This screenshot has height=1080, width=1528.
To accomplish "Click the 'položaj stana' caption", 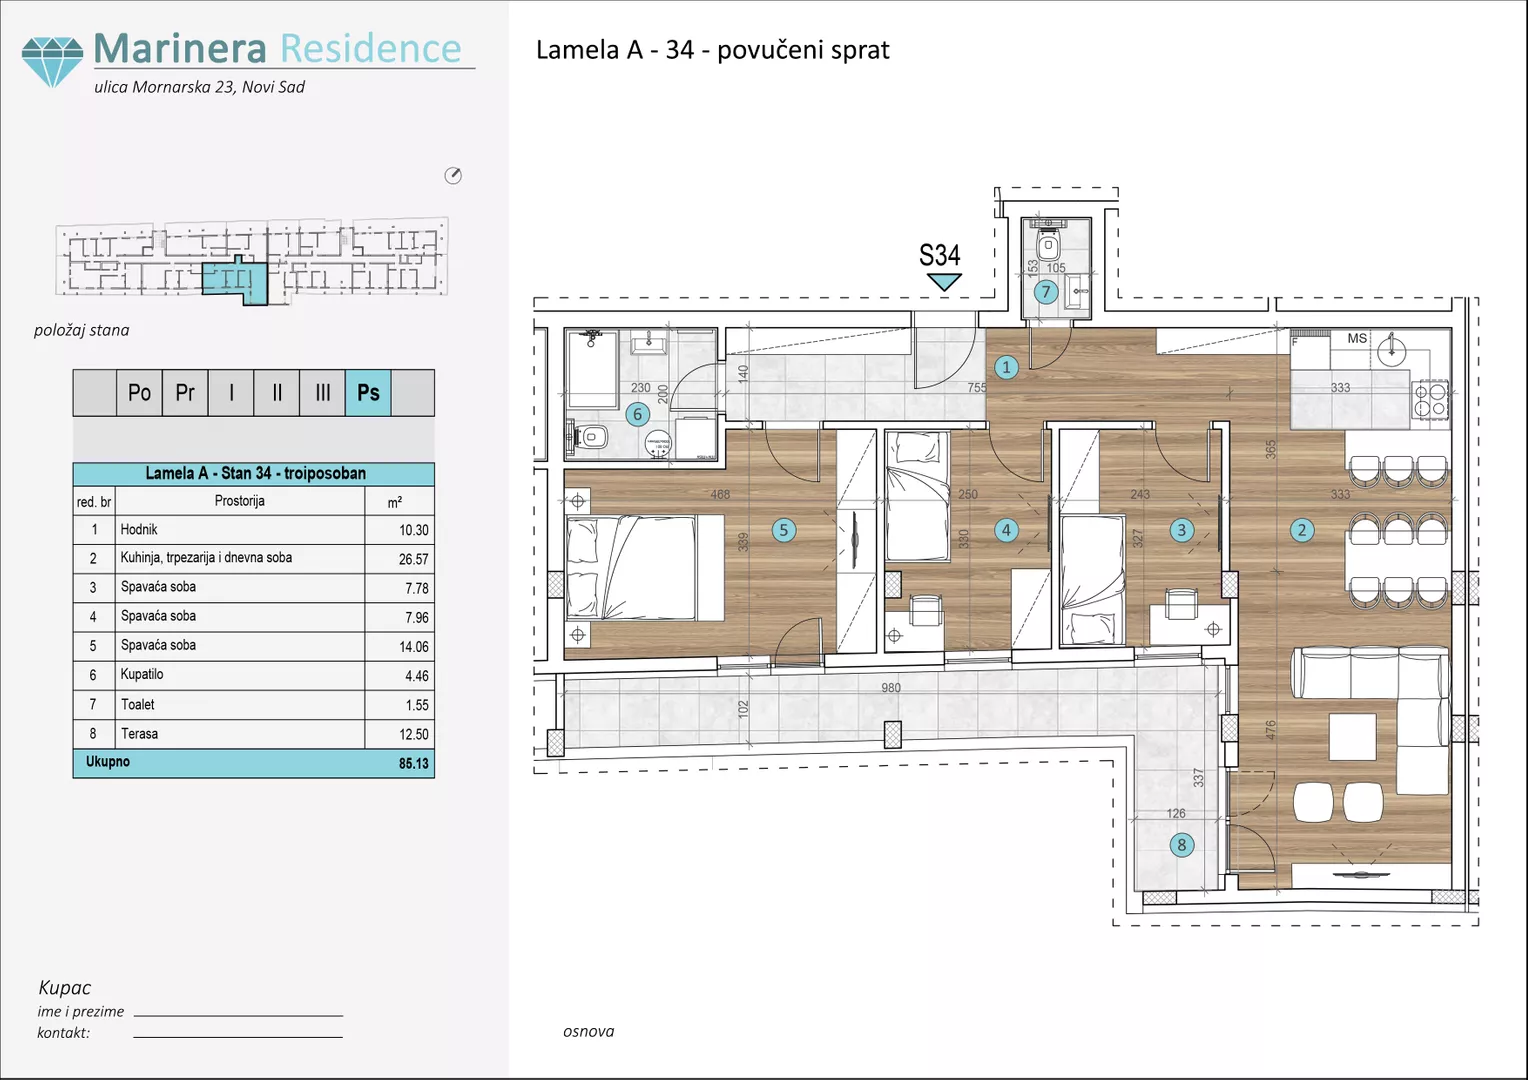I will click(81, 330).
